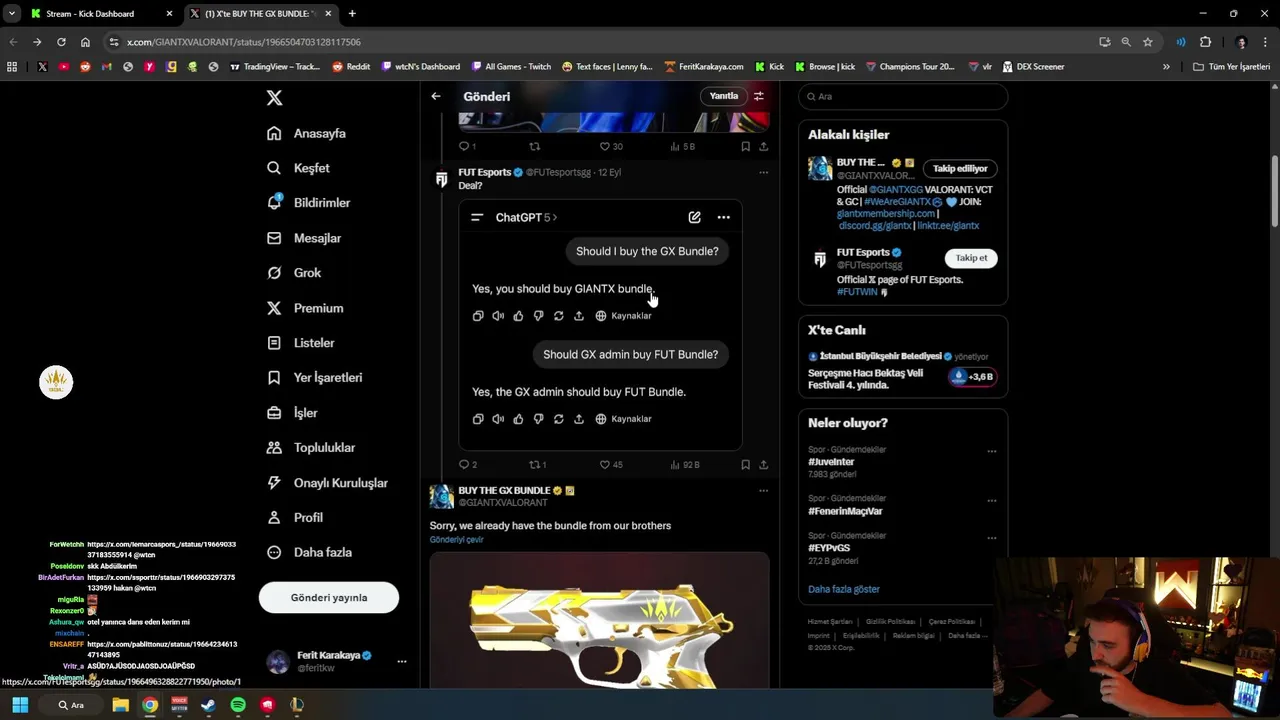Bookmark the top post with 5 B views

[x=745, y=146]
